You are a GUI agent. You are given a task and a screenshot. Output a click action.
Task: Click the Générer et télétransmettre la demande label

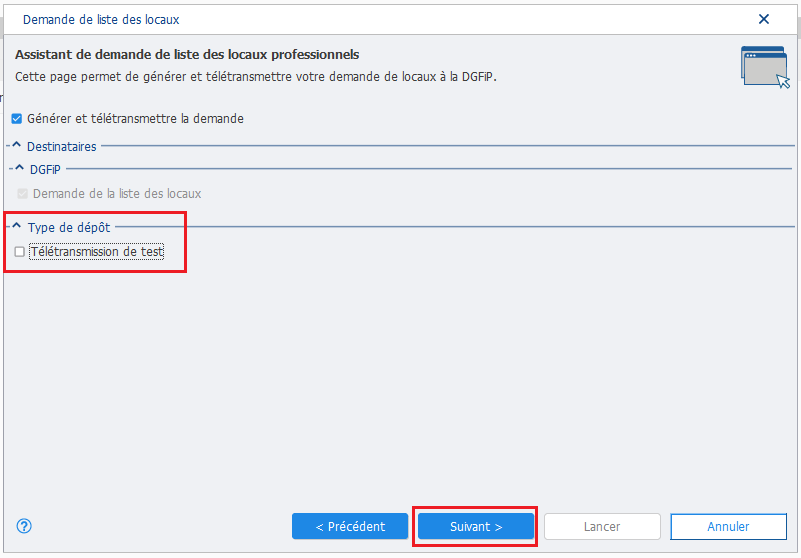click(135, 119)
